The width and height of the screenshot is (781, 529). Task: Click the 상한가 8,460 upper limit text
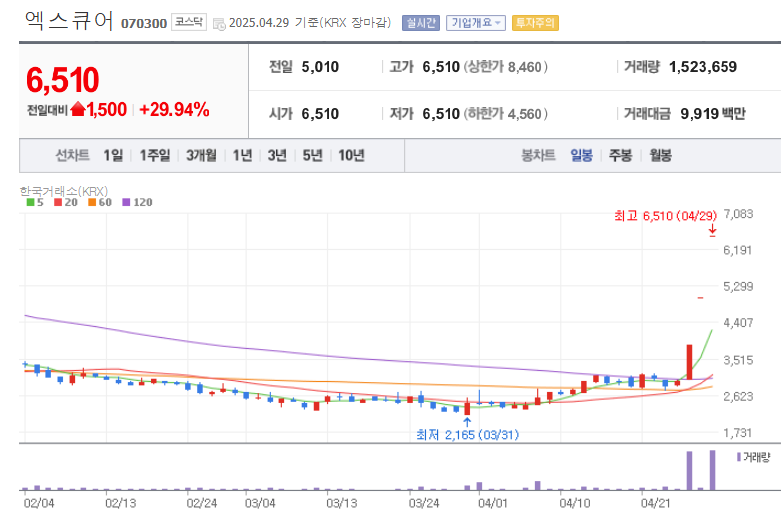pos(506,67)
